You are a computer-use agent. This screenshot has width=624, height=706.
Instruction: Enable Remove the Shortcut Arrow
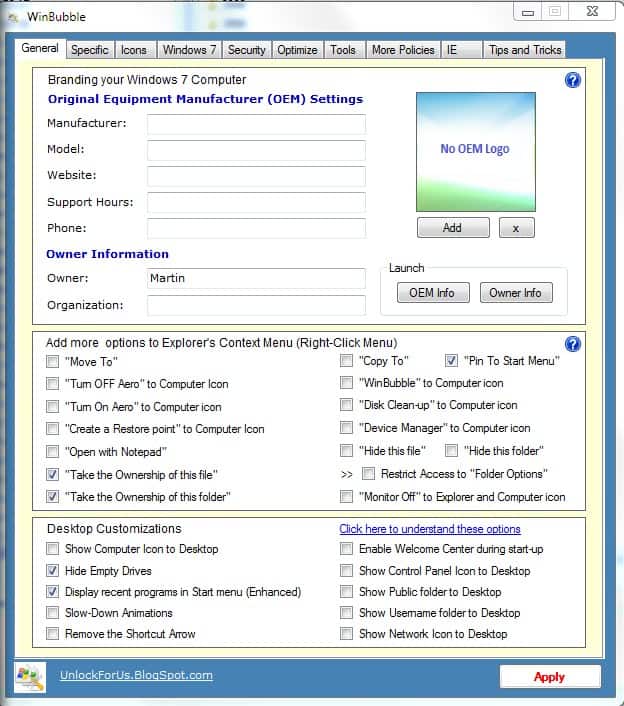[x=53, y=634]
